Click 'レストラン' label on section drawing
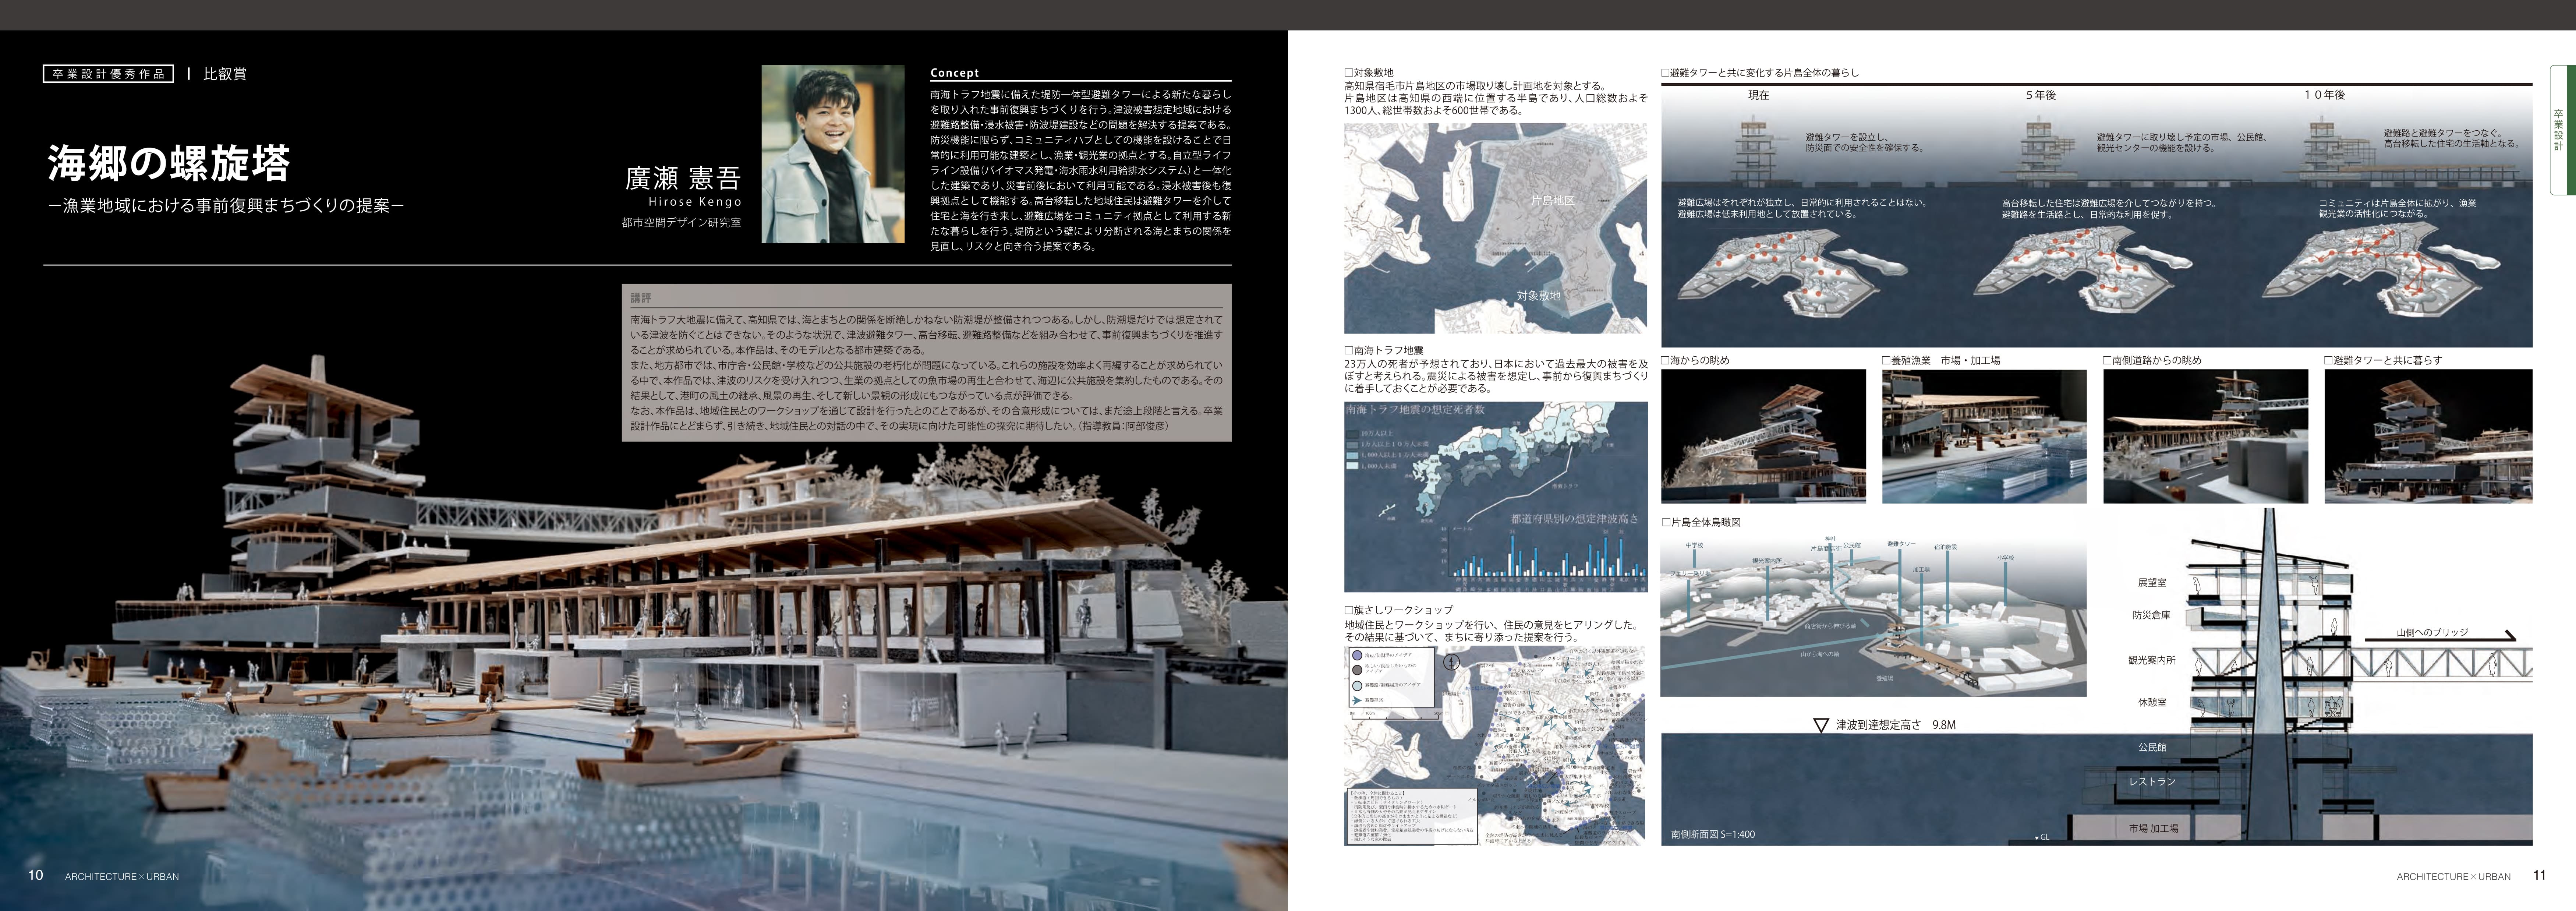Viewport: 2576px width, 911px height. 2152,782
